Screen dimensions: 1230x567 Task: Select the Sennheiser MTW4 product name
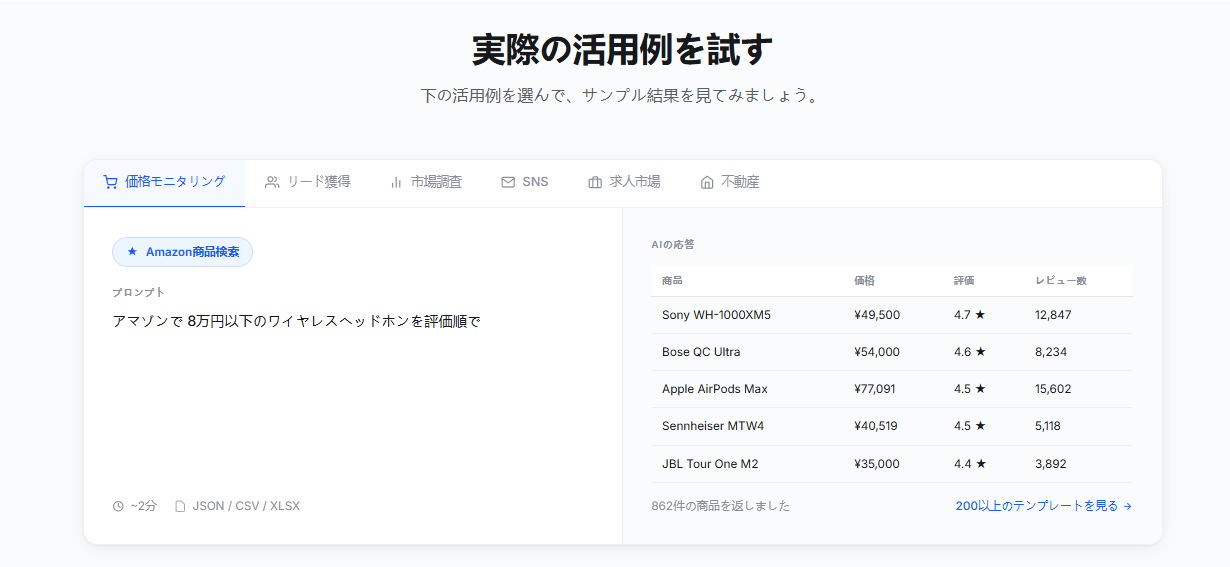click(x=713, y=426)
